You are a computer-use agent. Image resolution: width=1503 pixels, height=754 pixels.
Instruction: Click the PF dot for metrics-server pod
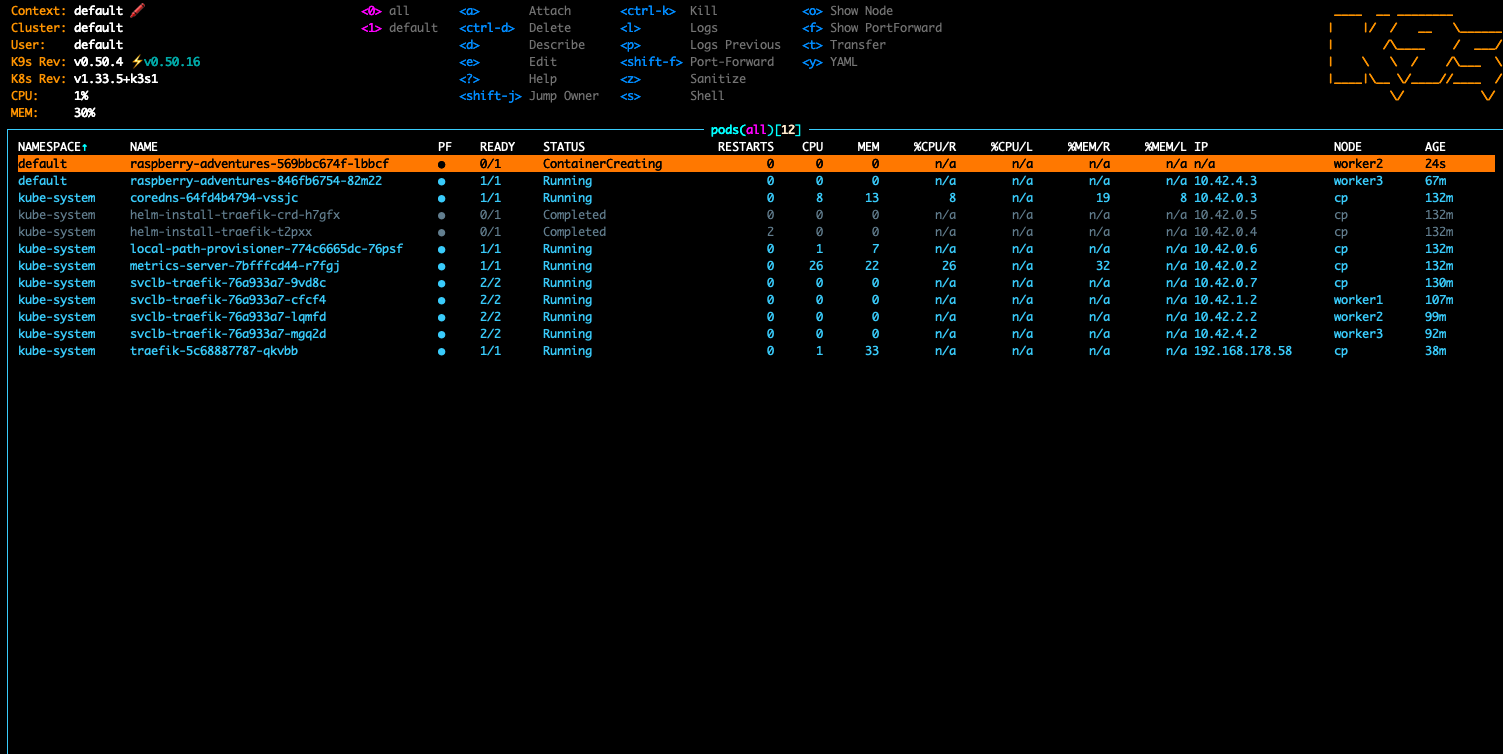[442, 266]
